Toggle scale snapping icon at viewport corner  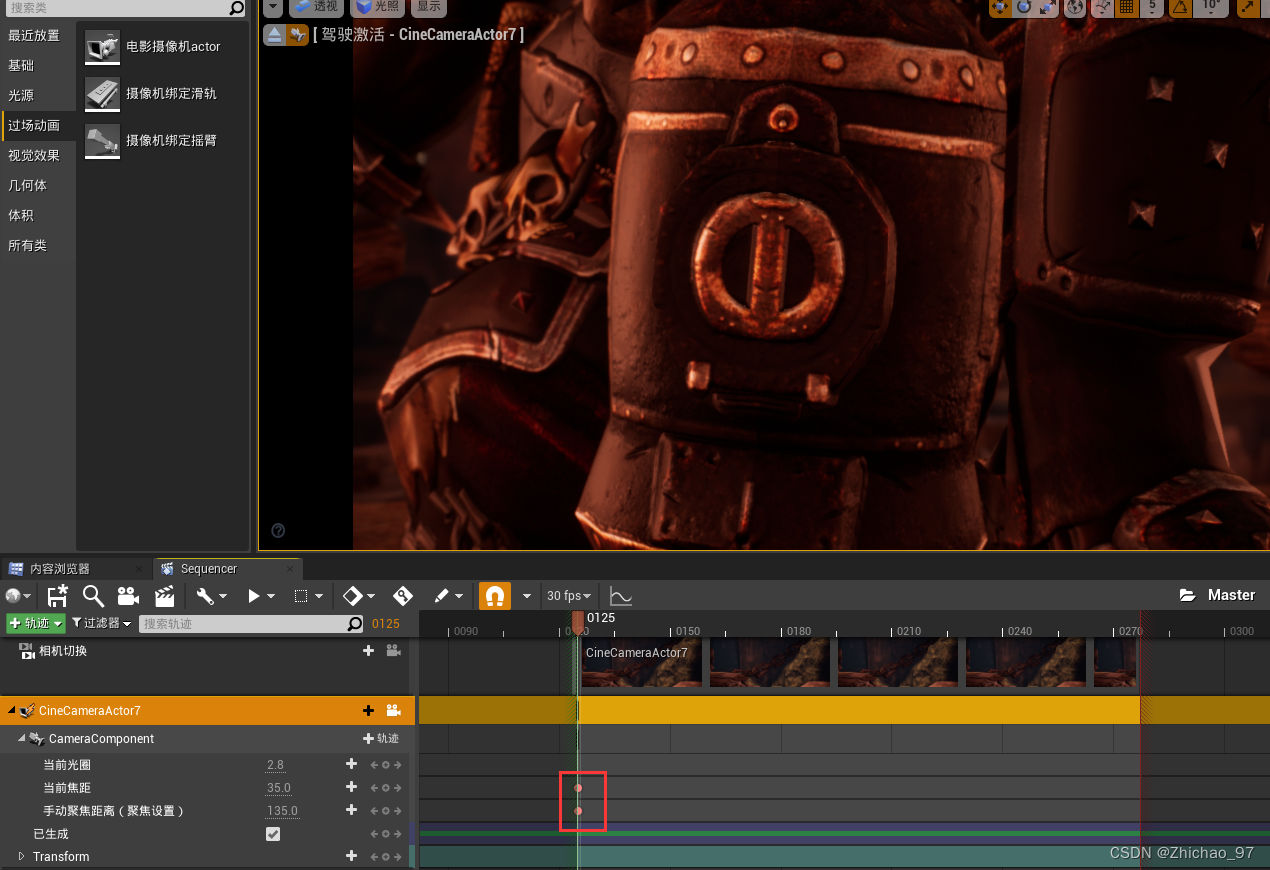1248,7
